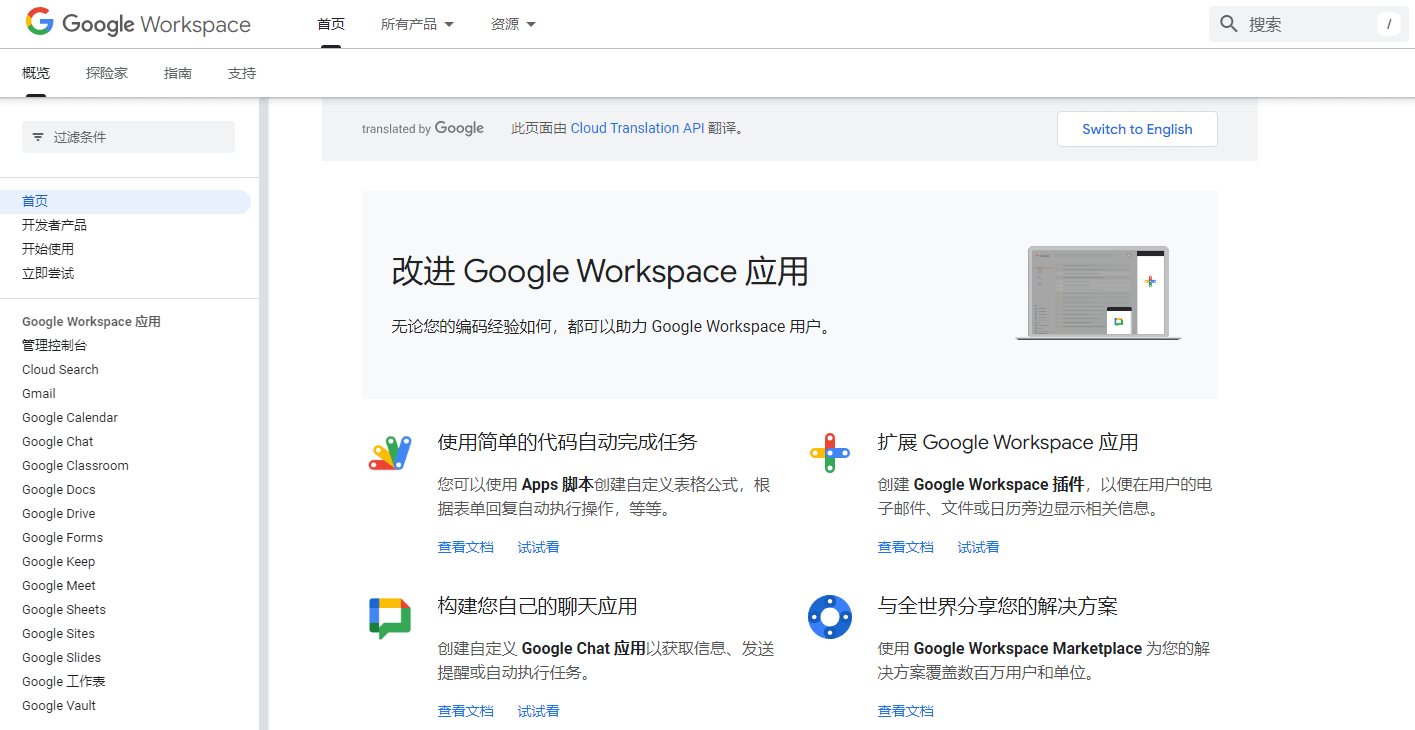This screenshot has height=730, width=1415.
Task: Click the 扩展 Google Workspace 应用 heading
Action: coord(1008,442)
